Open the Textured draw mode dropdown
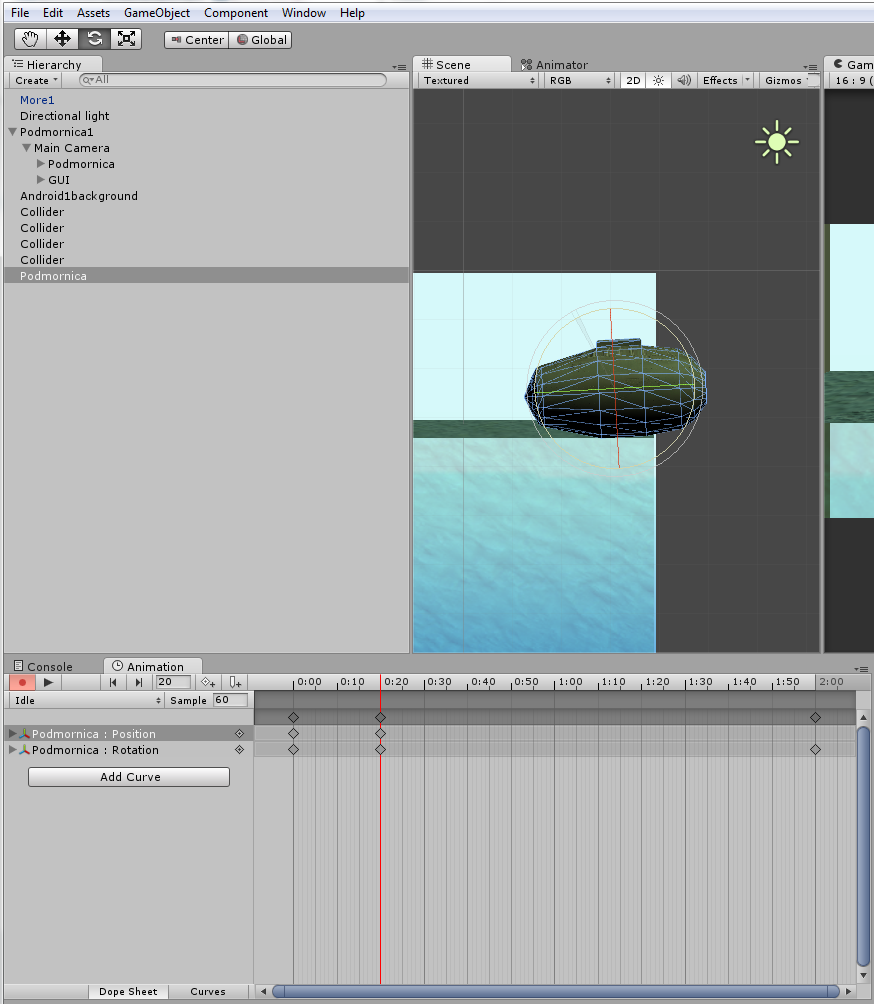Image resolution: width=874 pixels, height=1004 pixels. click(478, 81)
